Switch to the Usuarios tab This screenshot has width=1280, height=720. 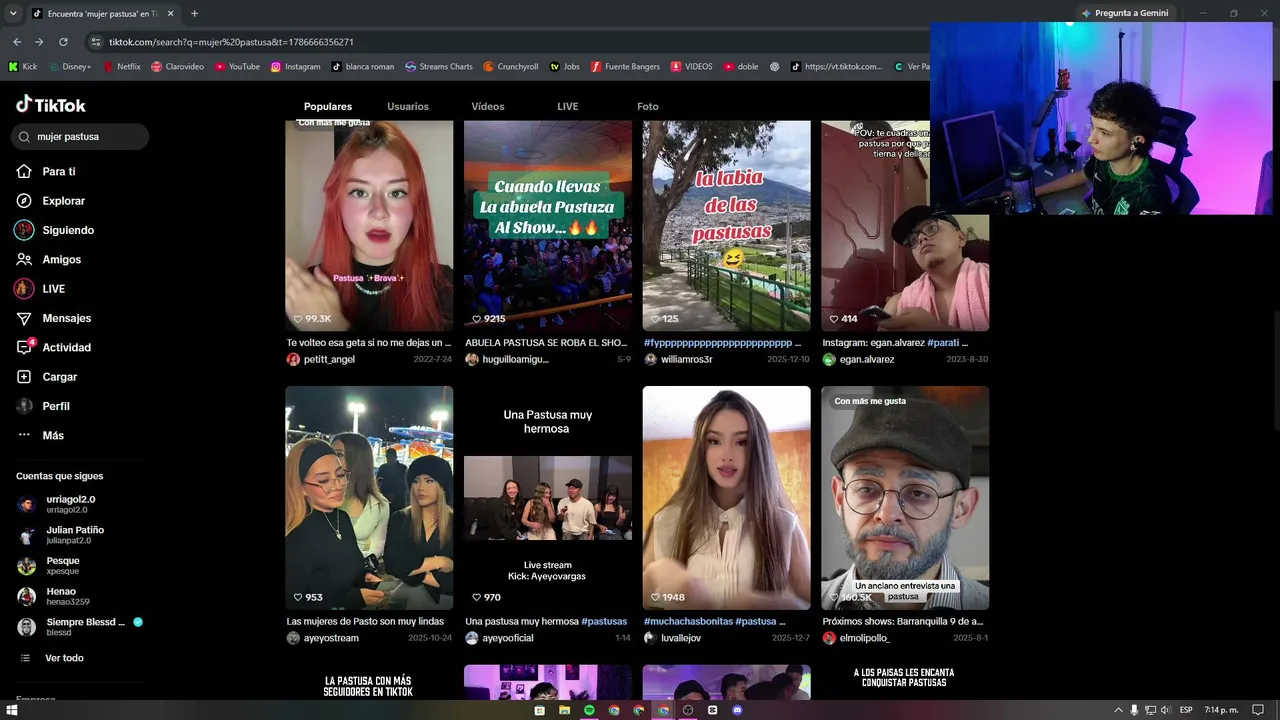(x=408, y=106)
